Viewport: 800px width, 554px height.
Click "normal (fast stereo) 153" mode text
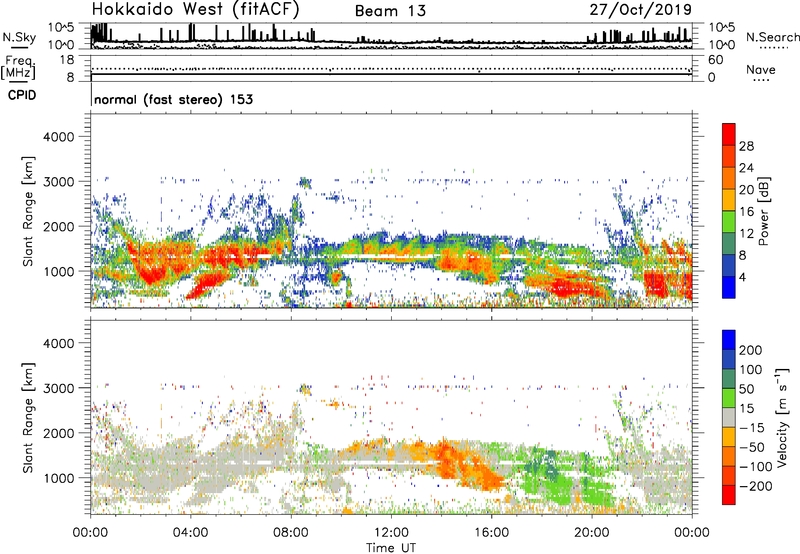coord(173,99)
